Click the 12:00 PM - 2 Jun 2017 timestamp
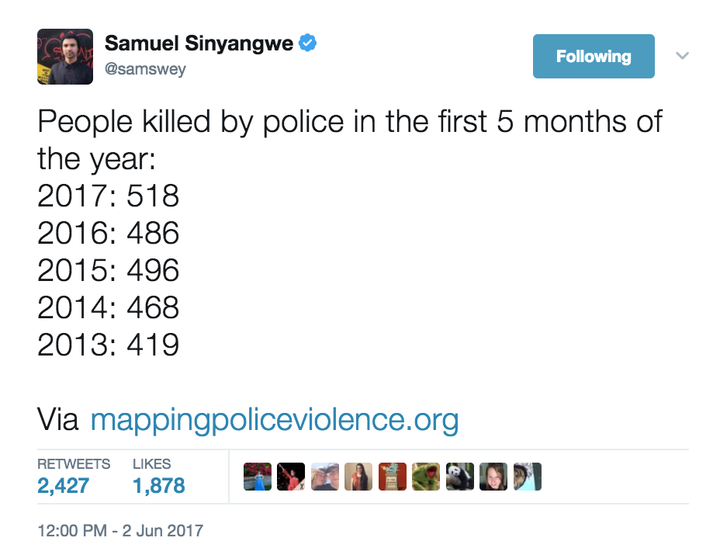This screenshot has height=555, width=720. coord(120,531)
